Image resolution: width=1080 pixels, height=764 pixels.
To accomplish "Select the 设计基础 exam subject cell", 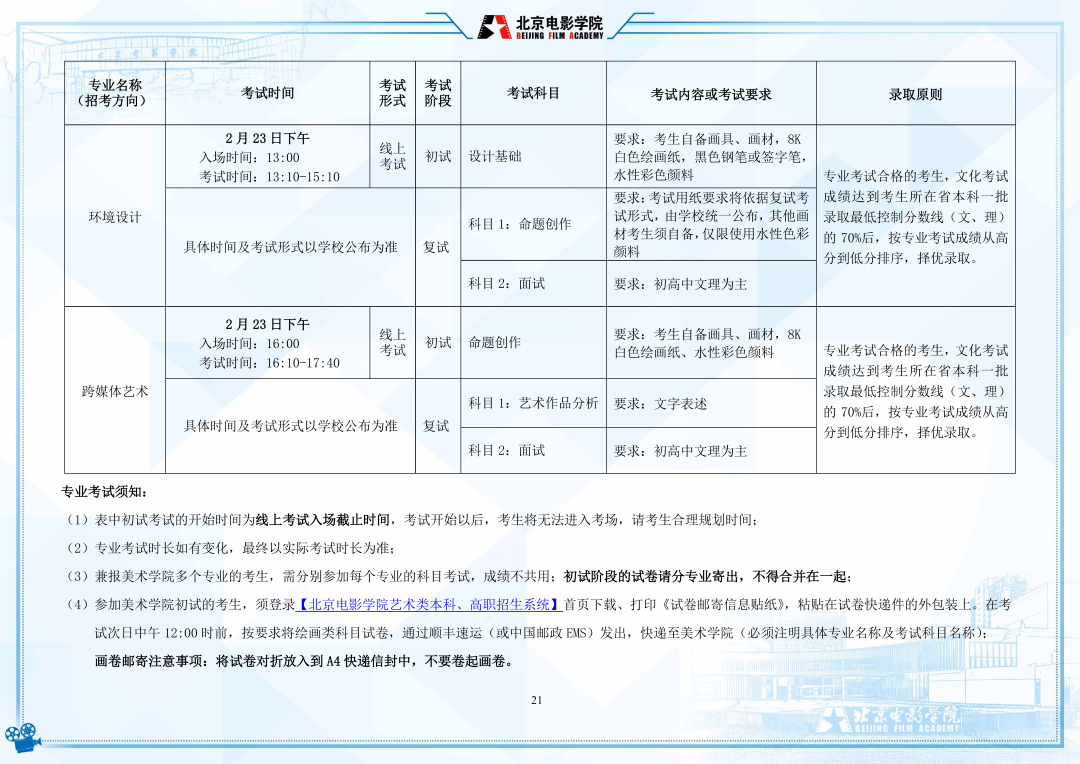I will (495, 156).
